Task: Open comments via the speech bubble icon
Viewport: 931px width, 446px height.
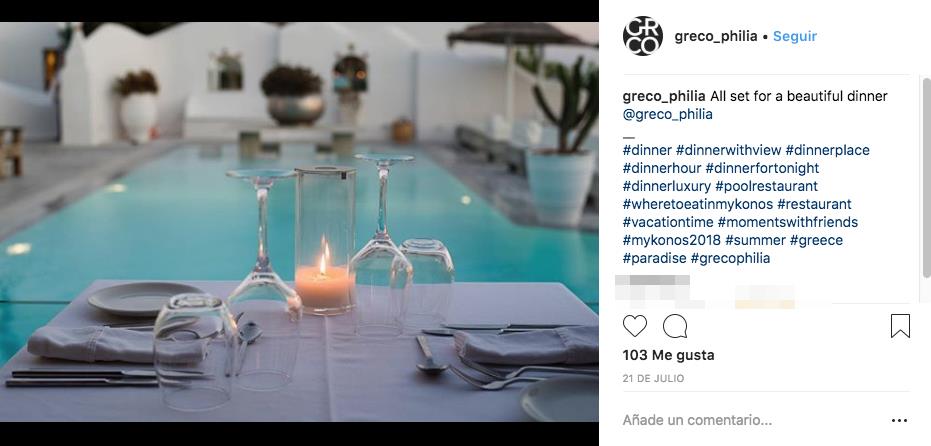Action: (674, 326)
